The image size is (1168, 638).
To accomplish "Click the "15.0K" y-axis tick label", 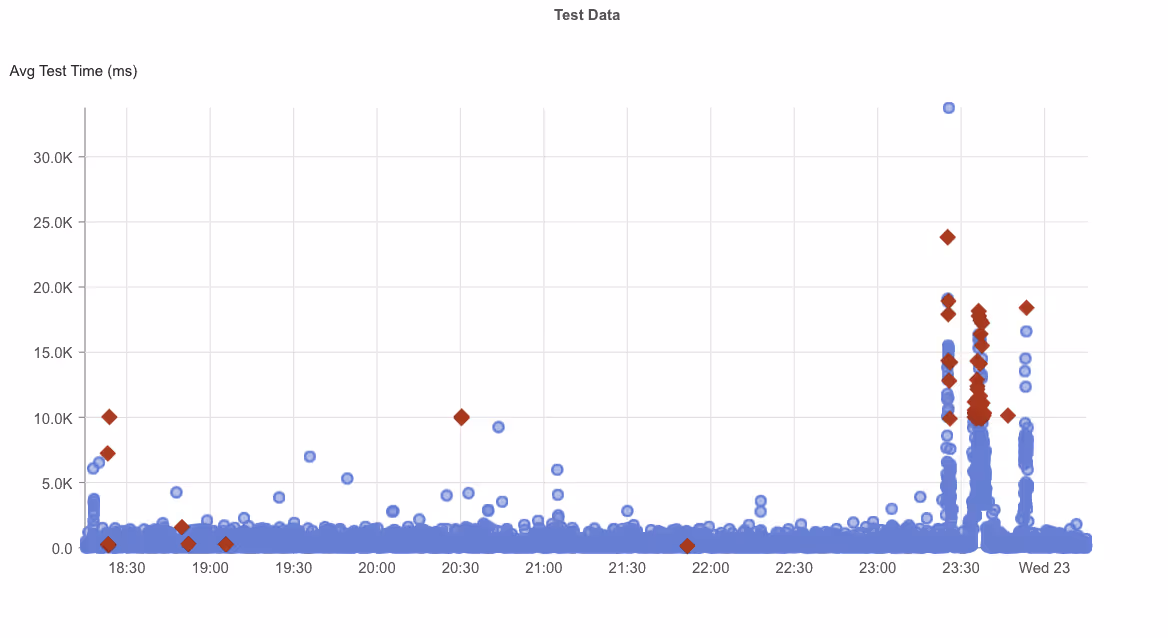I will [x=53, y=353].
